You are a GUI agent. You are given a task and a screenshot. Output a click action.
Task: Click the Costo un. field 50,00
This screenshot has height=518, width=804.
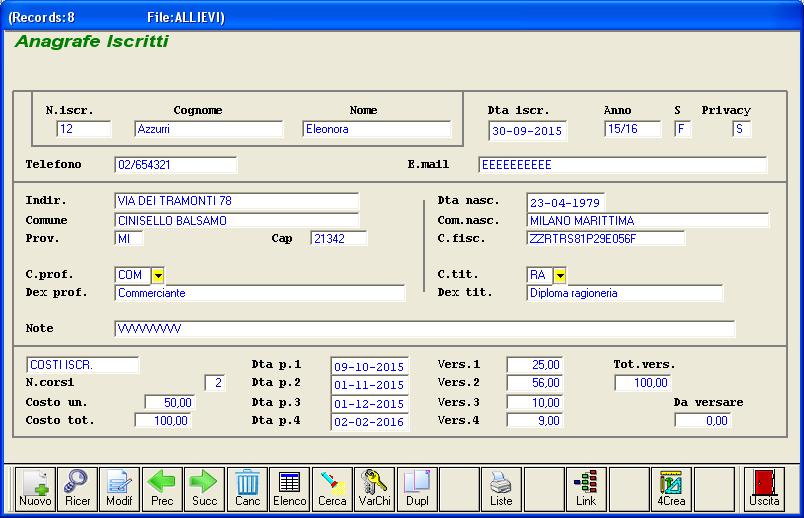(170, 403)
